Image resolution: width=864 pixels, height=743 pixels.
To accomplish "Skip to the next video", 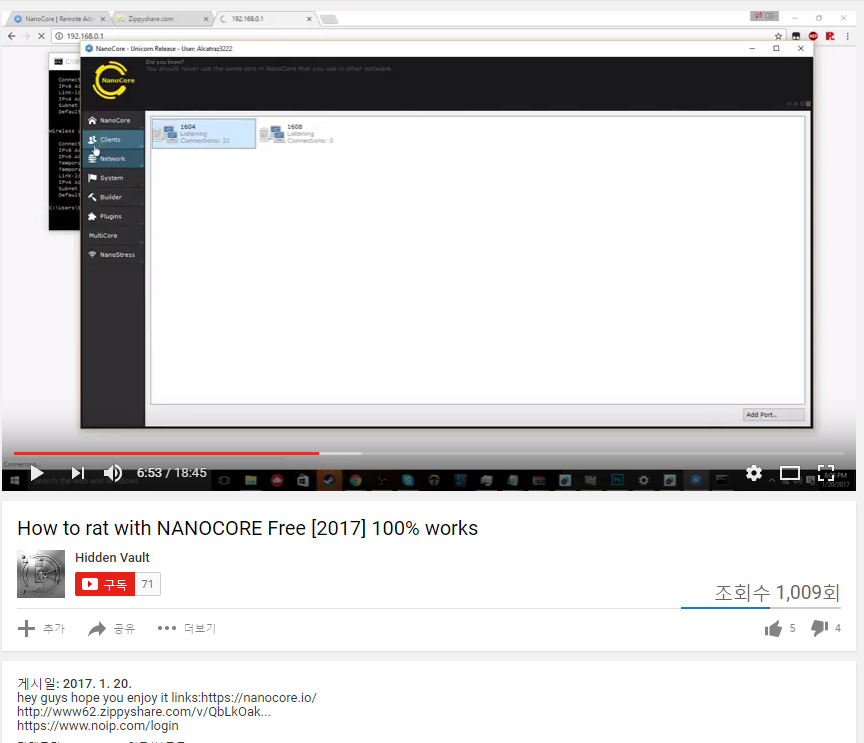I will (x=78, y=473).
